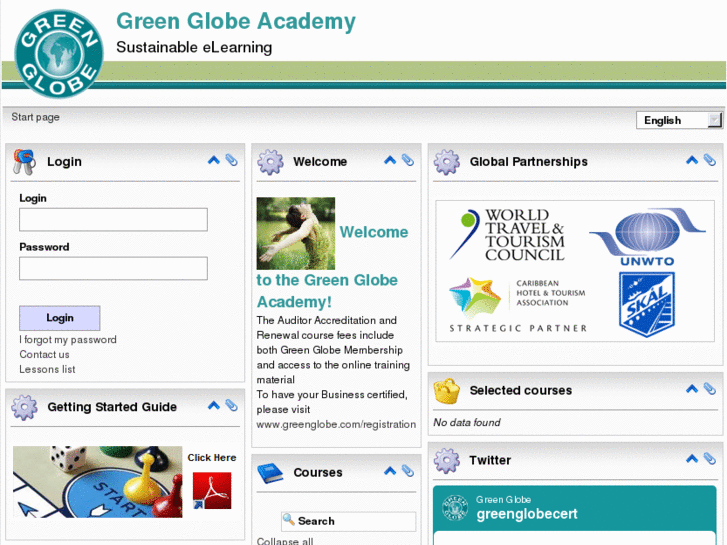Screen dimensions: 727x545
Task: Open the Lessons list link
Action: pos(47,369)
